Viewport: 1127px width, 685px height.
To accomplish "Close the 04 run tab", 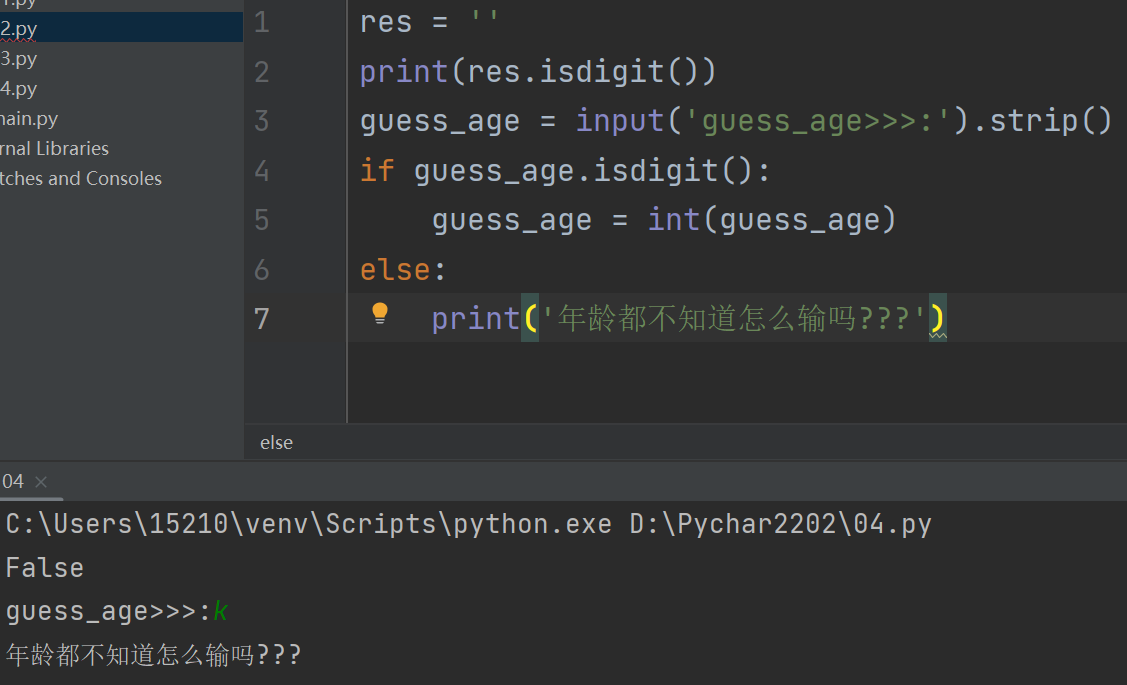I will tap(41, 482).
